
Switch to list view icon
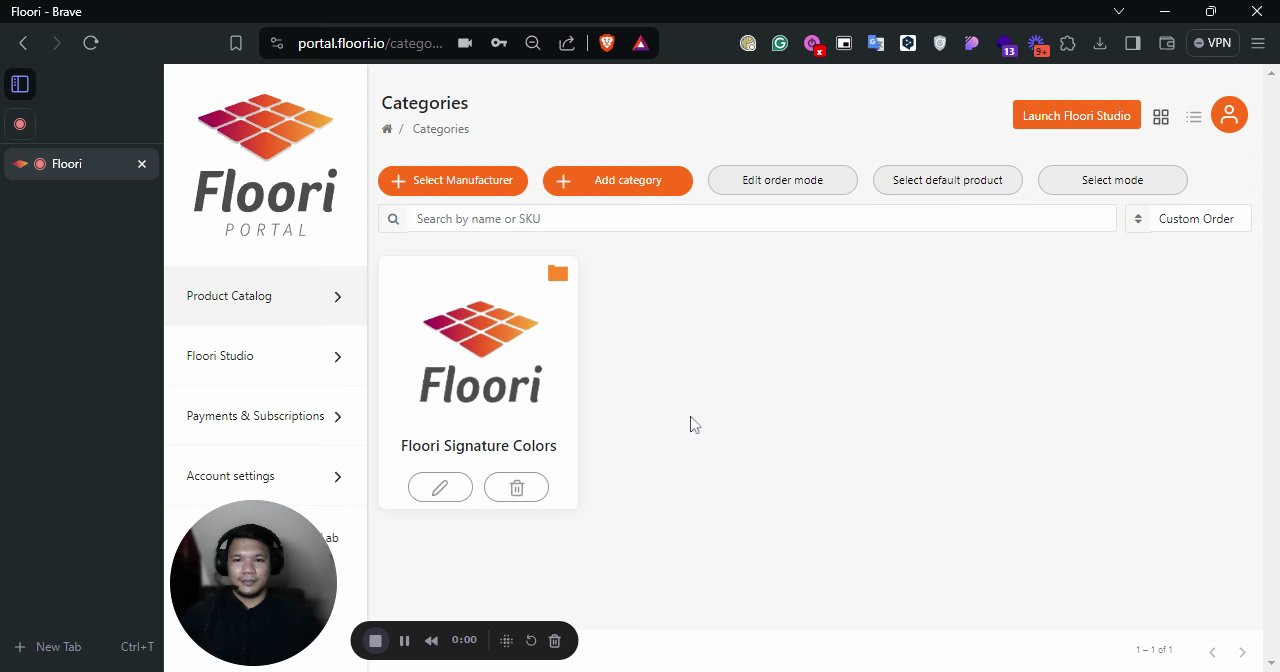click(x=1194, y=117)
